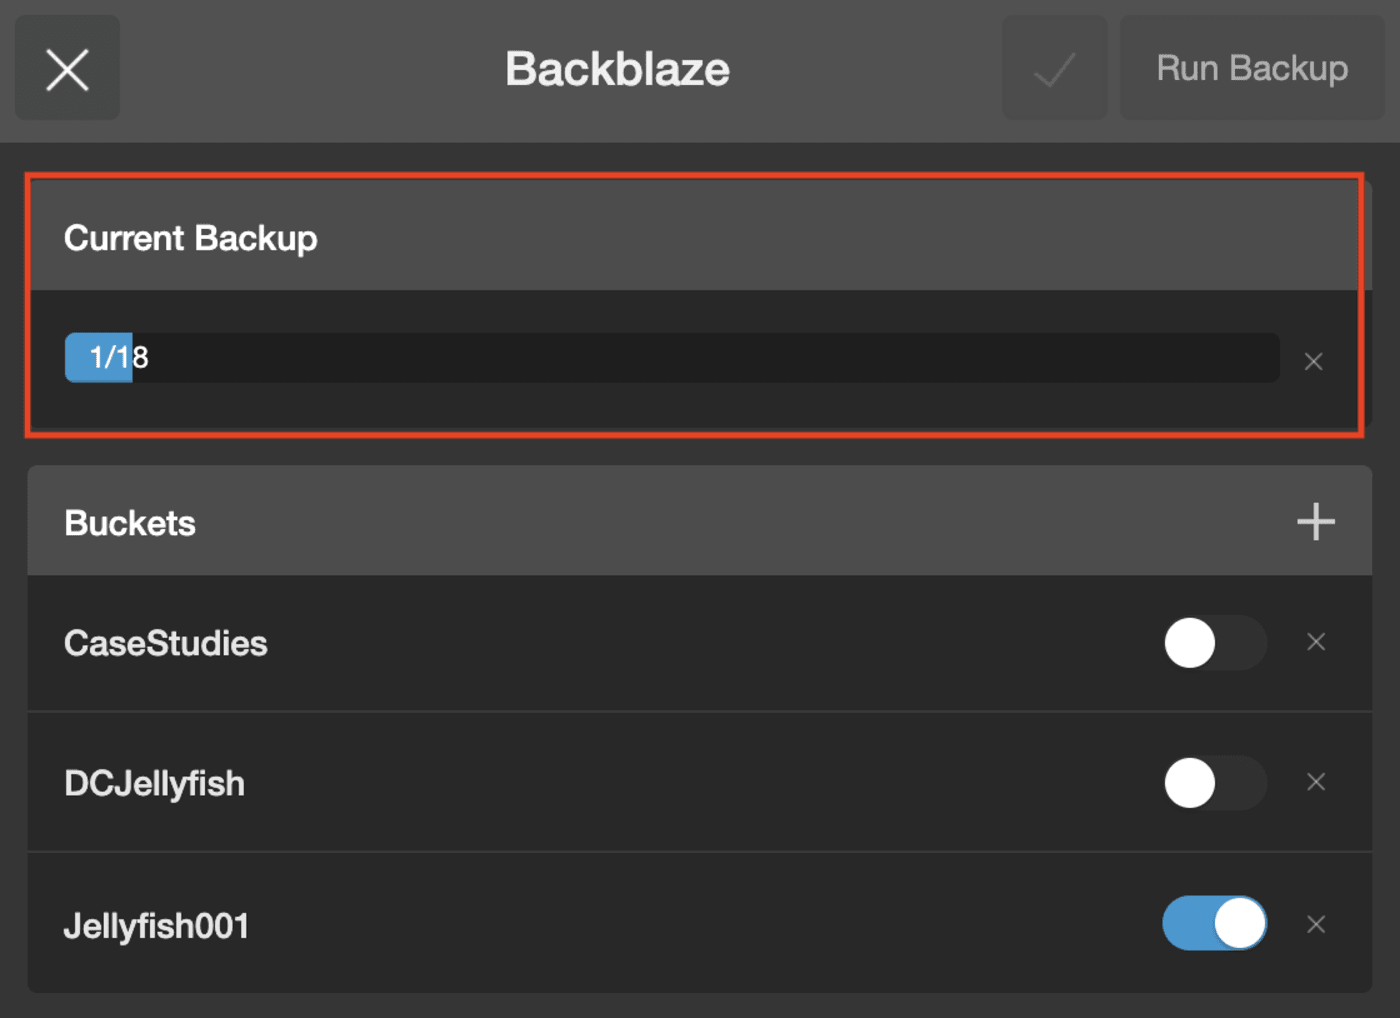Disable the Jellyfish001 bucket toggle
This screenshot has width=1400, height=1018.
[x=1214, y=923]
